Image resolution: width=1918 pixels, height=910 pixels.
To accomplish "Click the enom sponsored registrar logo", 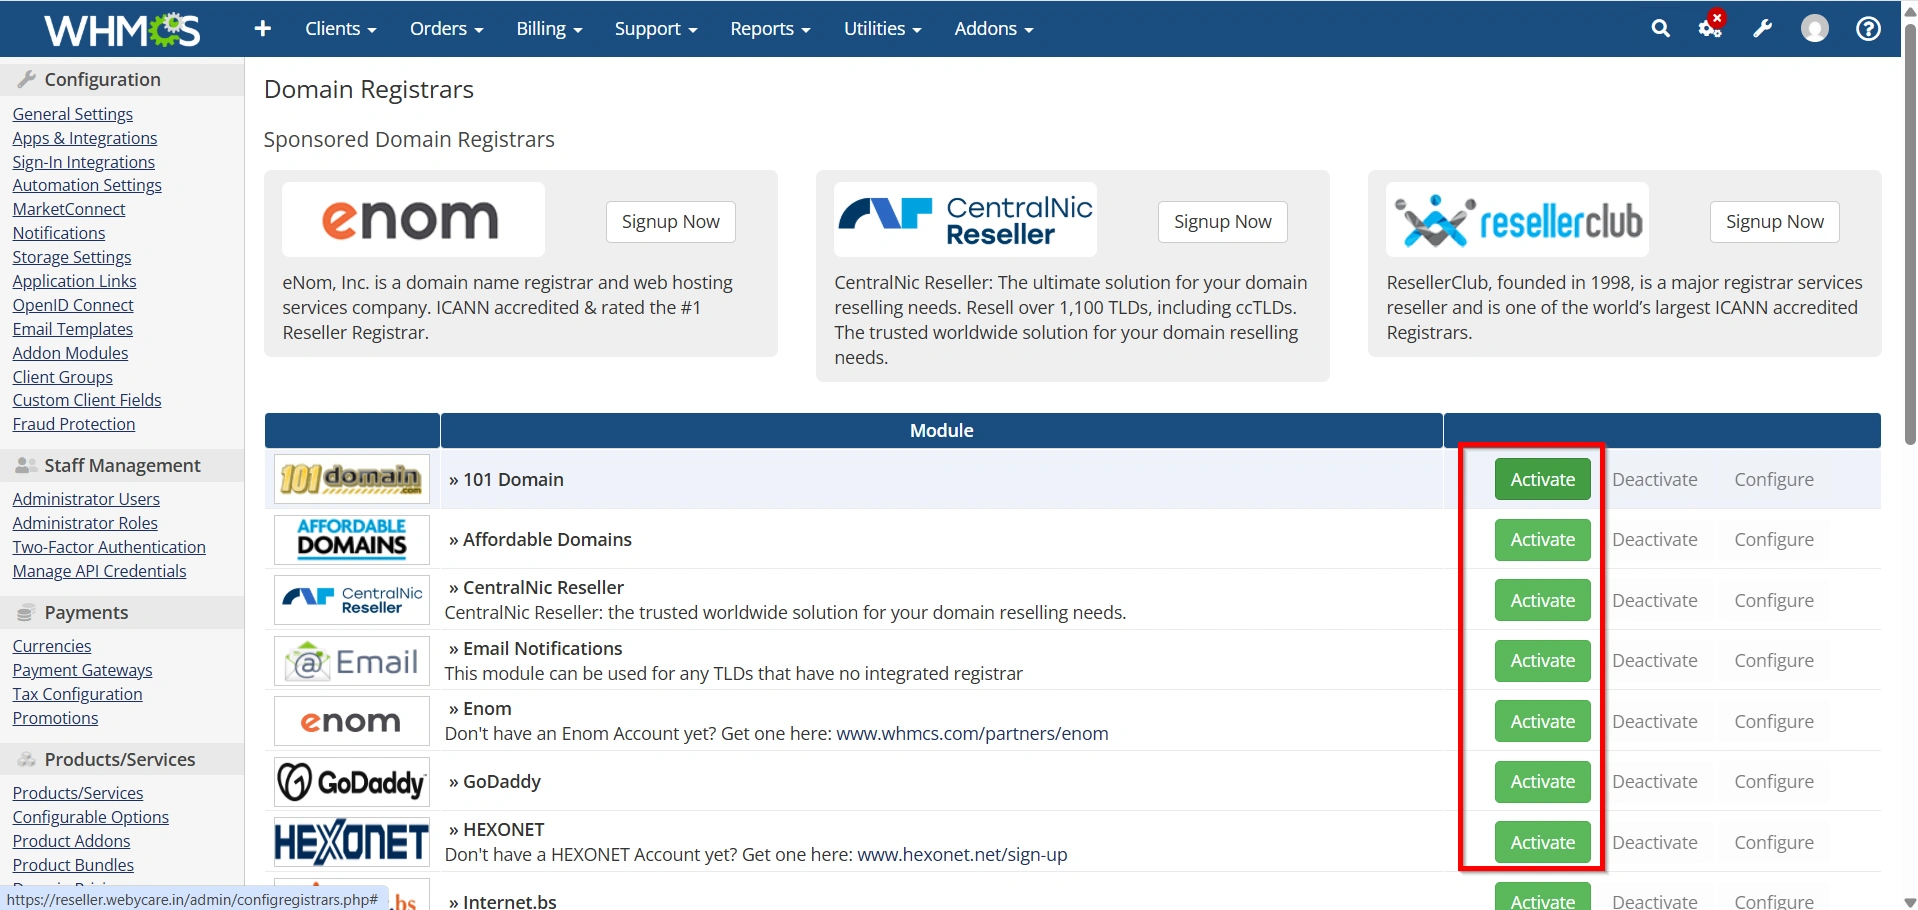I will point(413,220).
